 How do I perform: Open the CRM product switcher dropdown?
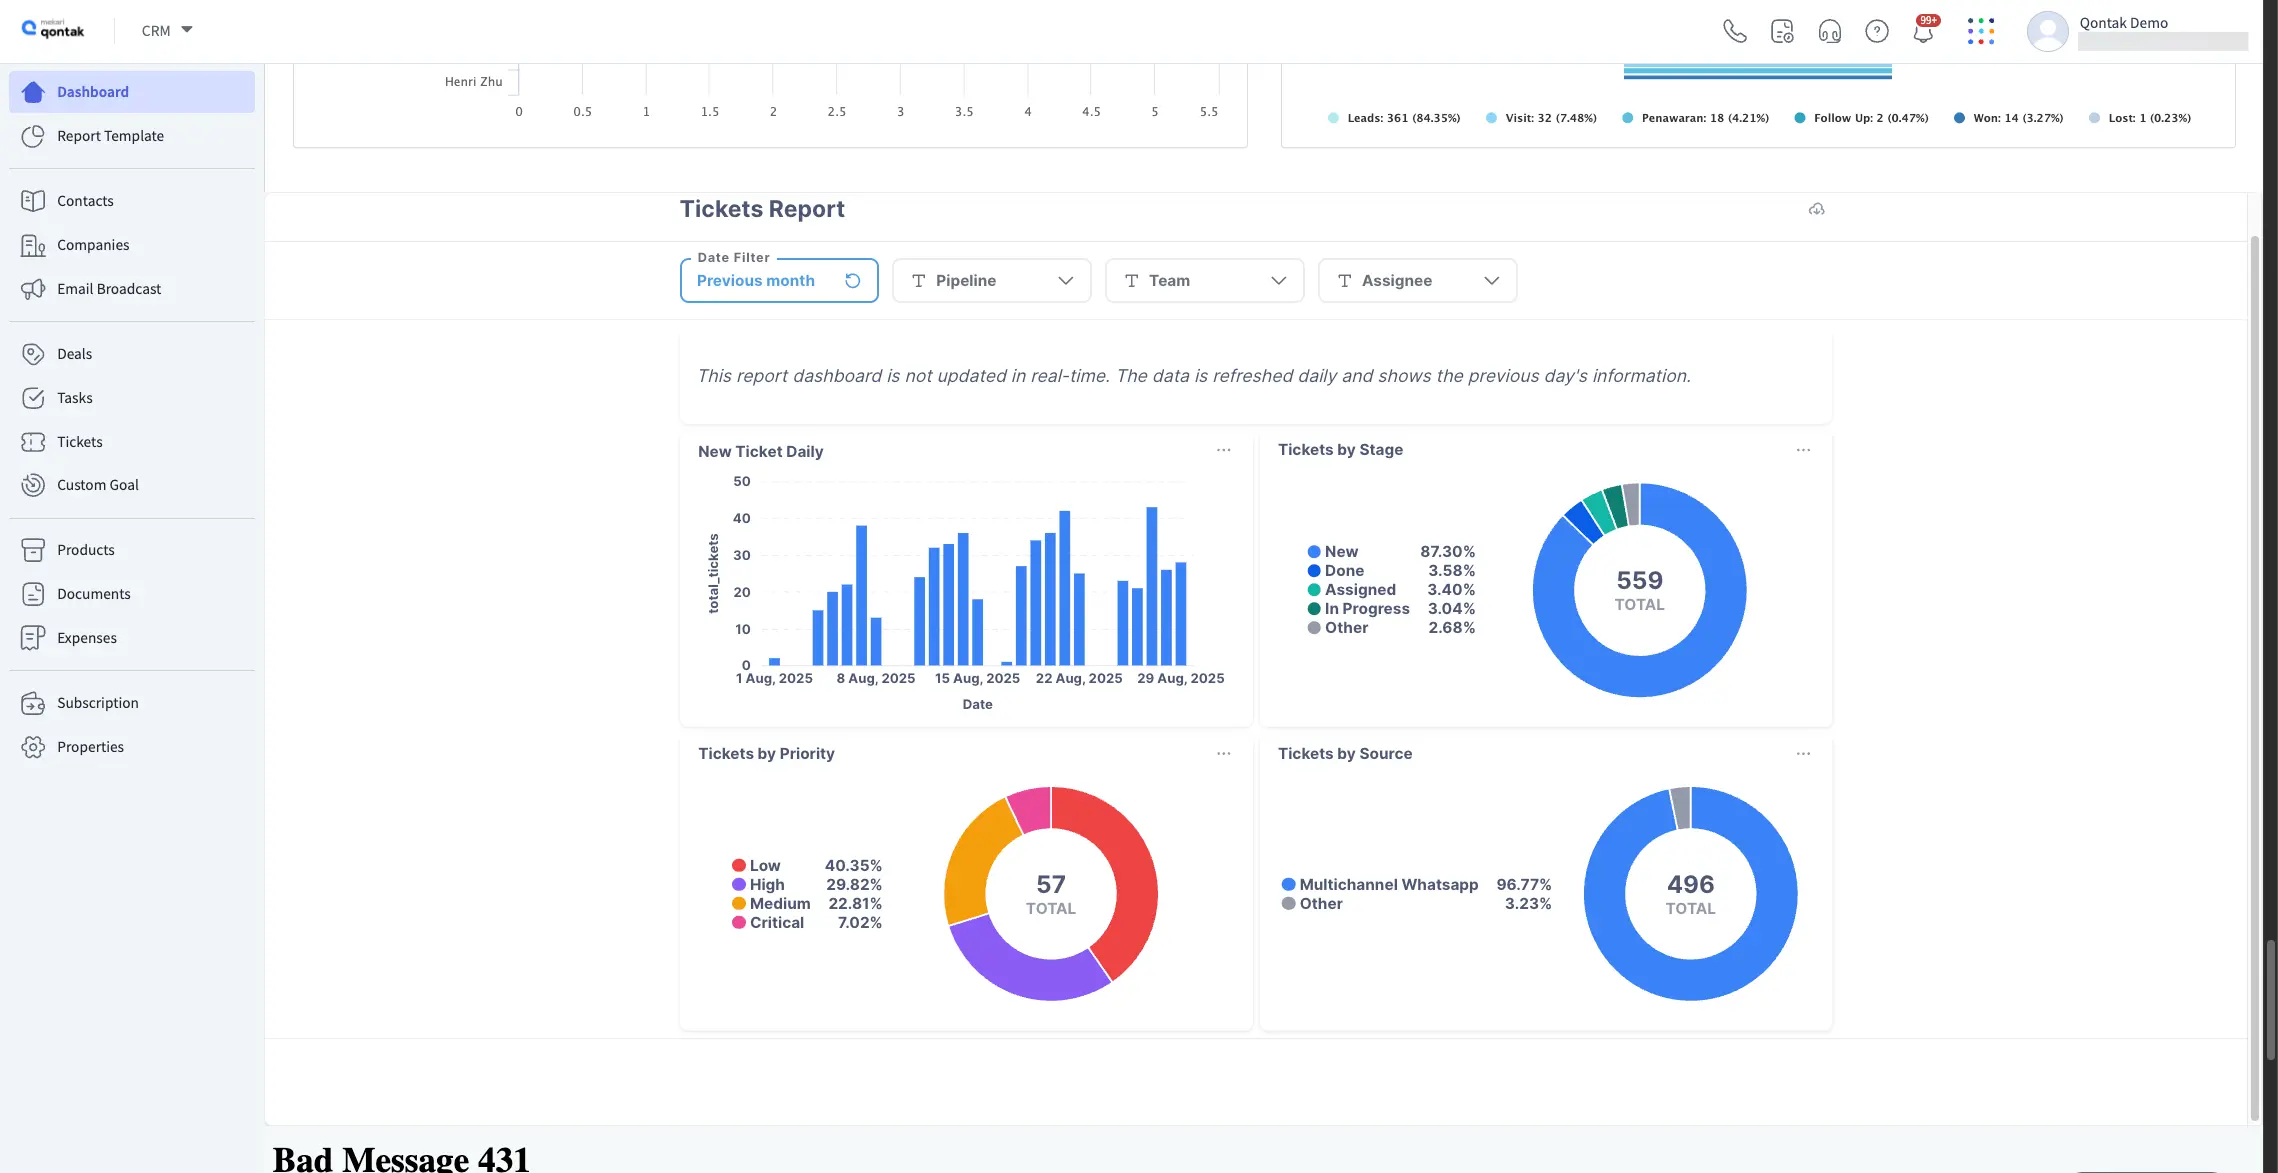[165, 30]
